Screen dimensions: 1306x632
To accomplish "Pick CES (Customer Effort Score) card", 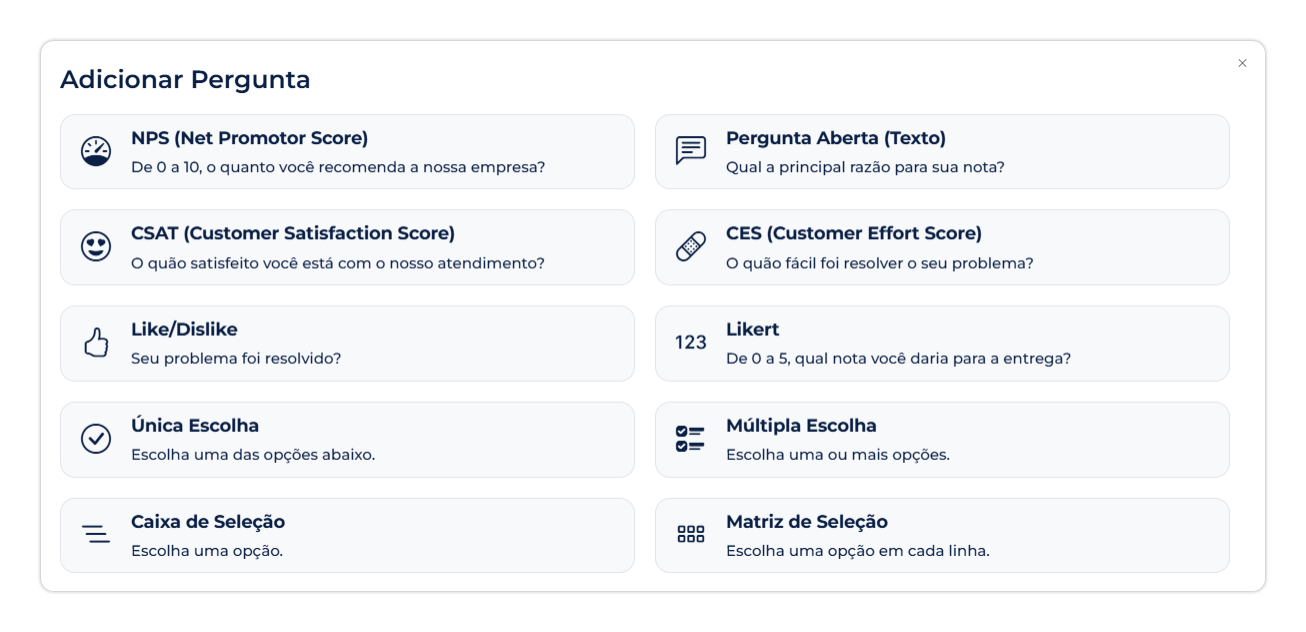I will pyautogui.click(x=853, y=233).
